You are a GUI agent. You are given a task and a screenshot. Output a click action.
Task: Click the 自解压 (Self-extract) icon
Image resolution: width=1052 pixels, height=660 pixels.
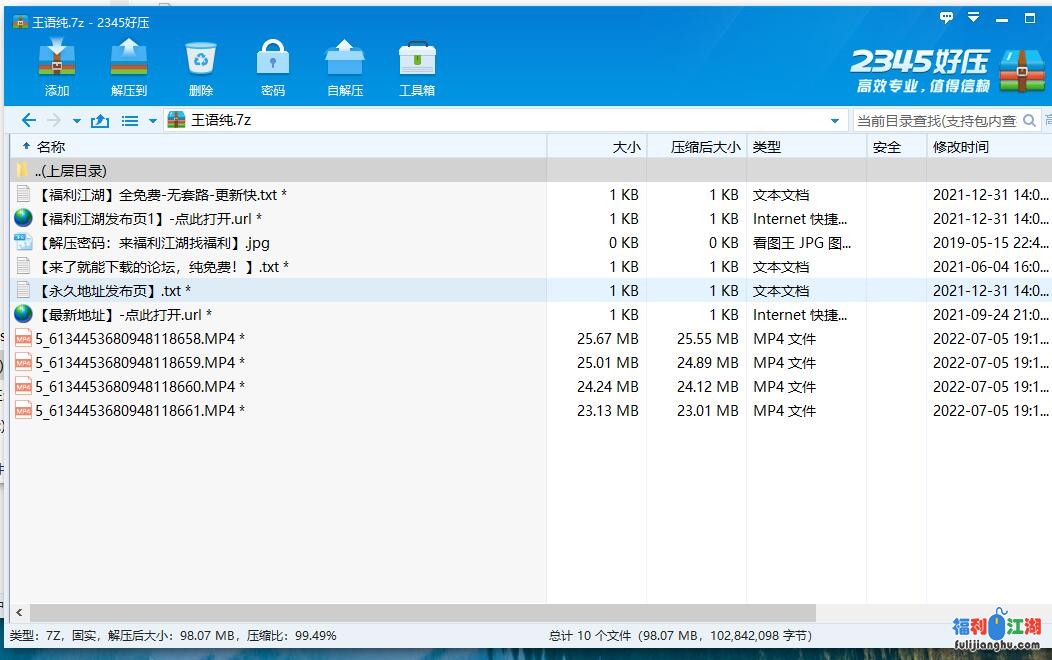[345, 67]
